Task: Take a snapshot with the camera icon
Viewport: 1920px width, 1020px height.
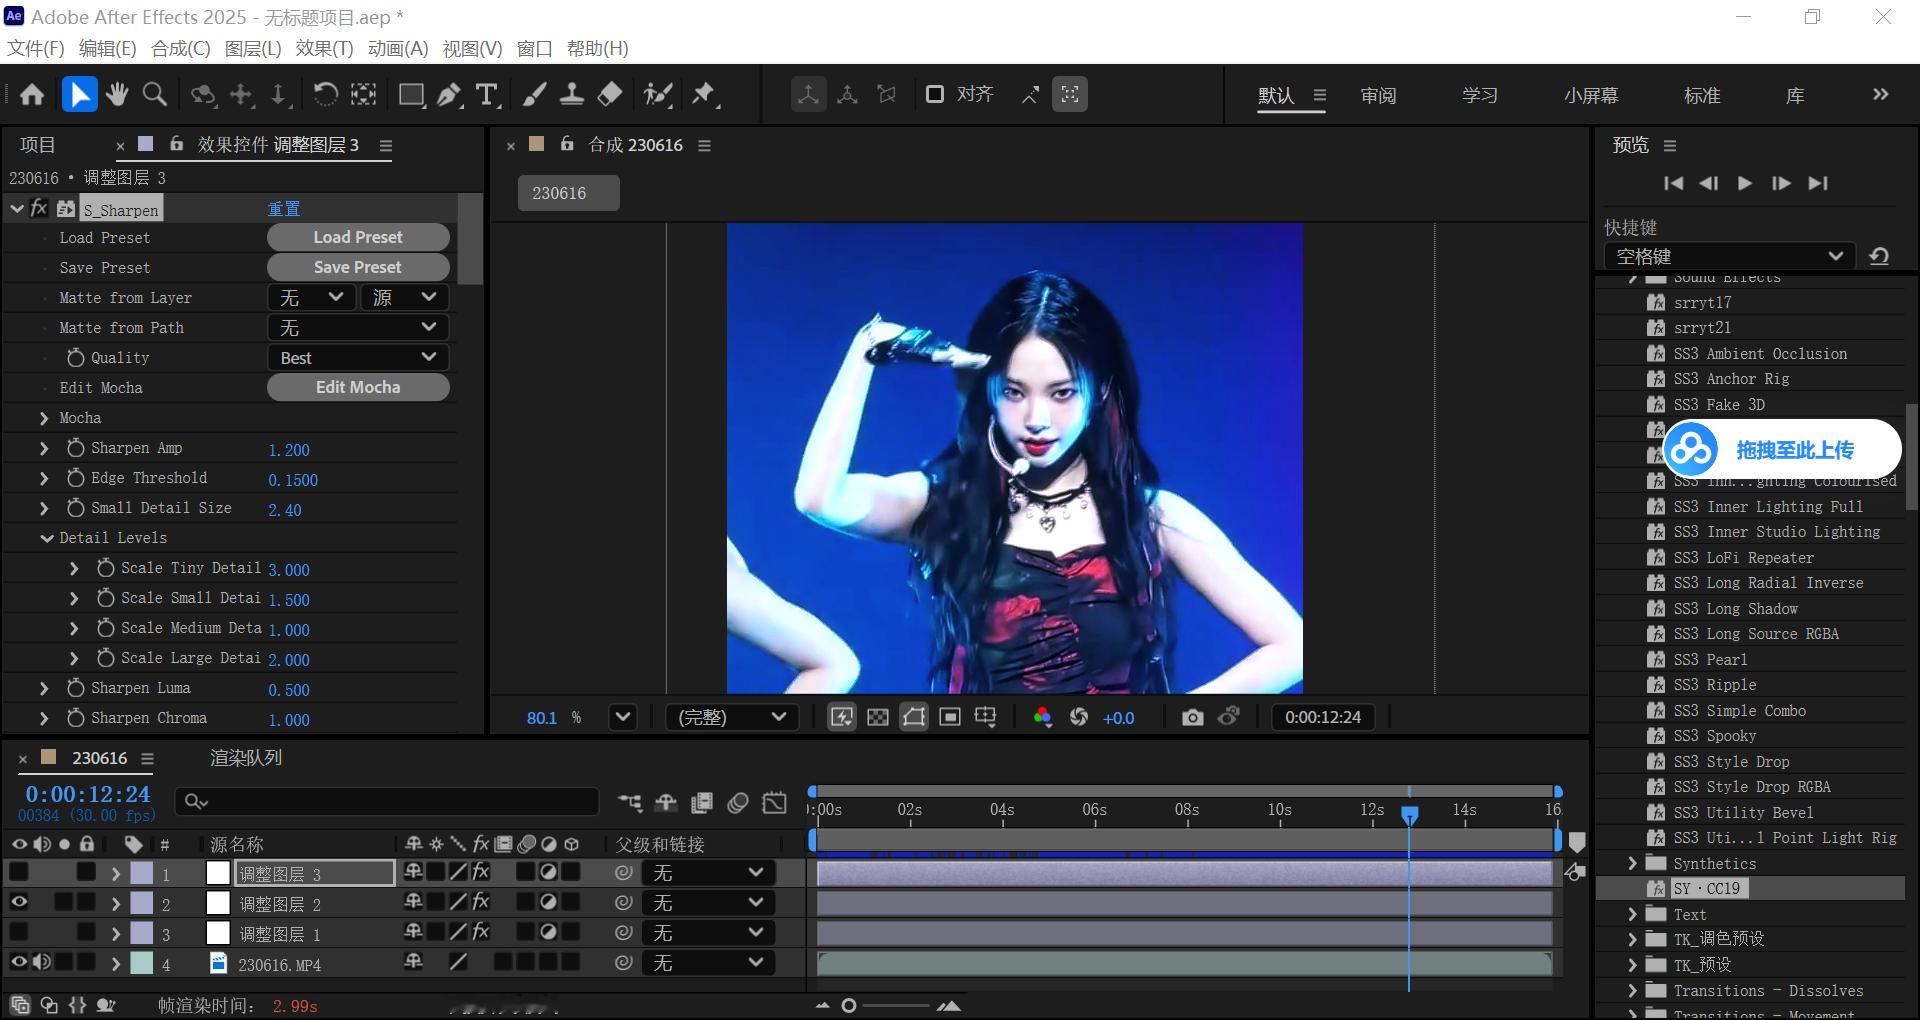Action: coord(1192,717)
